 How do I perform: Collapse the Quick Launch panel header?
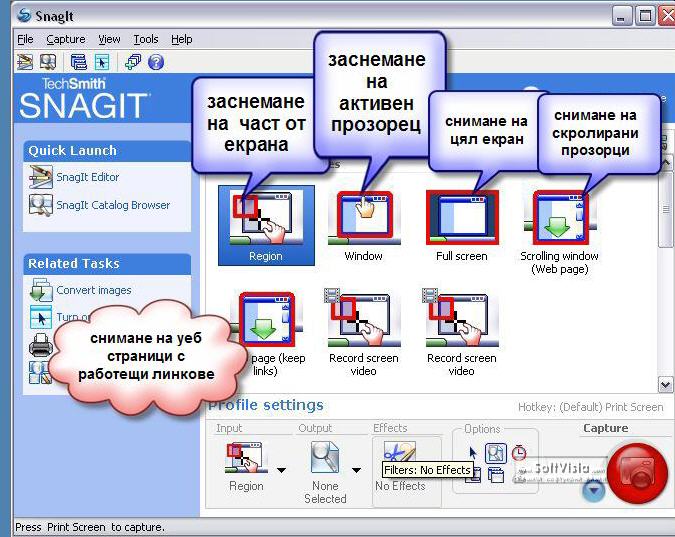coord(107,151)
